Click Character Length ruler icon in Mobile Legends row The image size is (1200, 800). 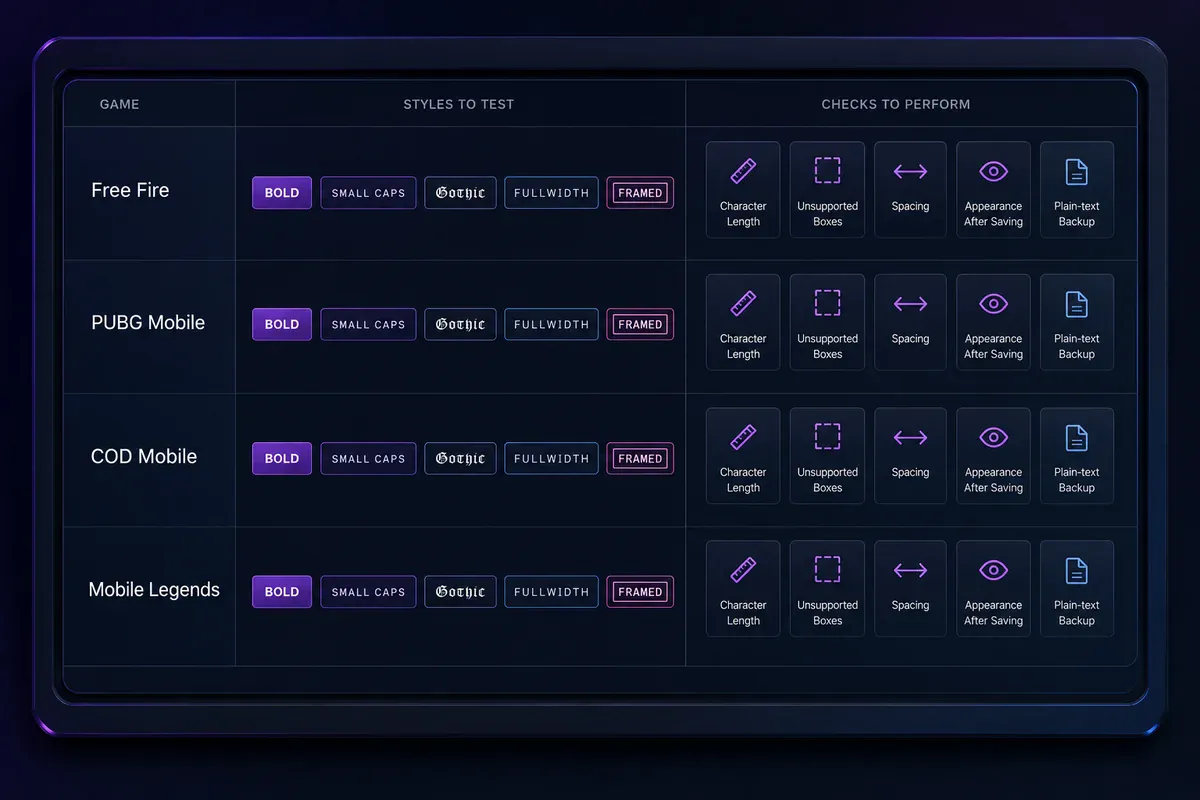[x=743, y=570]
